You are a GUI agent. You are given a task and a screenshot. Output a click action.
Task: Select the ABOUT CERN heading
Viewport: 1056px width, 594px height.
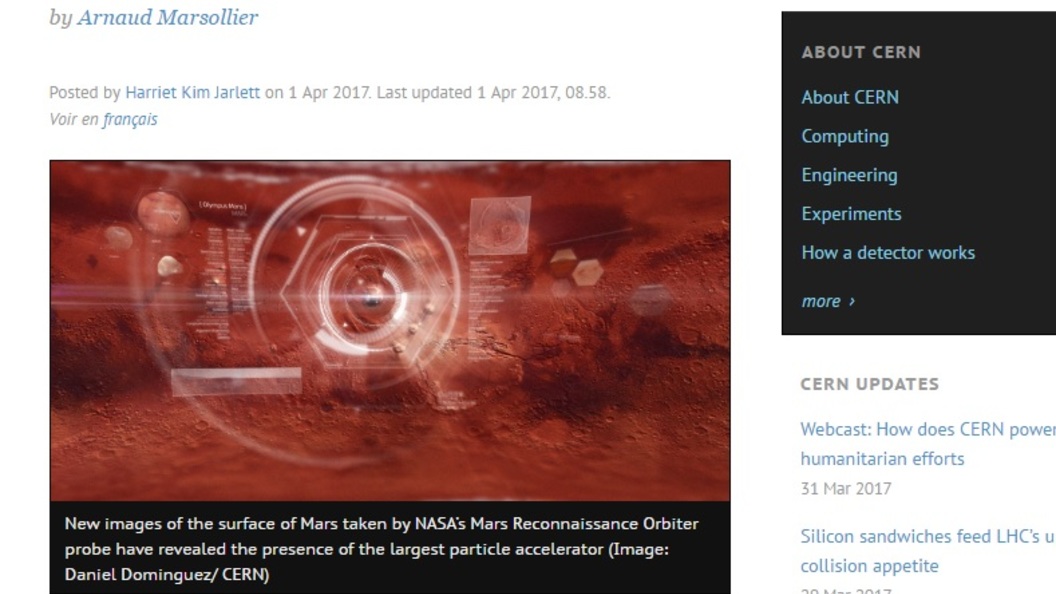[861, 52]
